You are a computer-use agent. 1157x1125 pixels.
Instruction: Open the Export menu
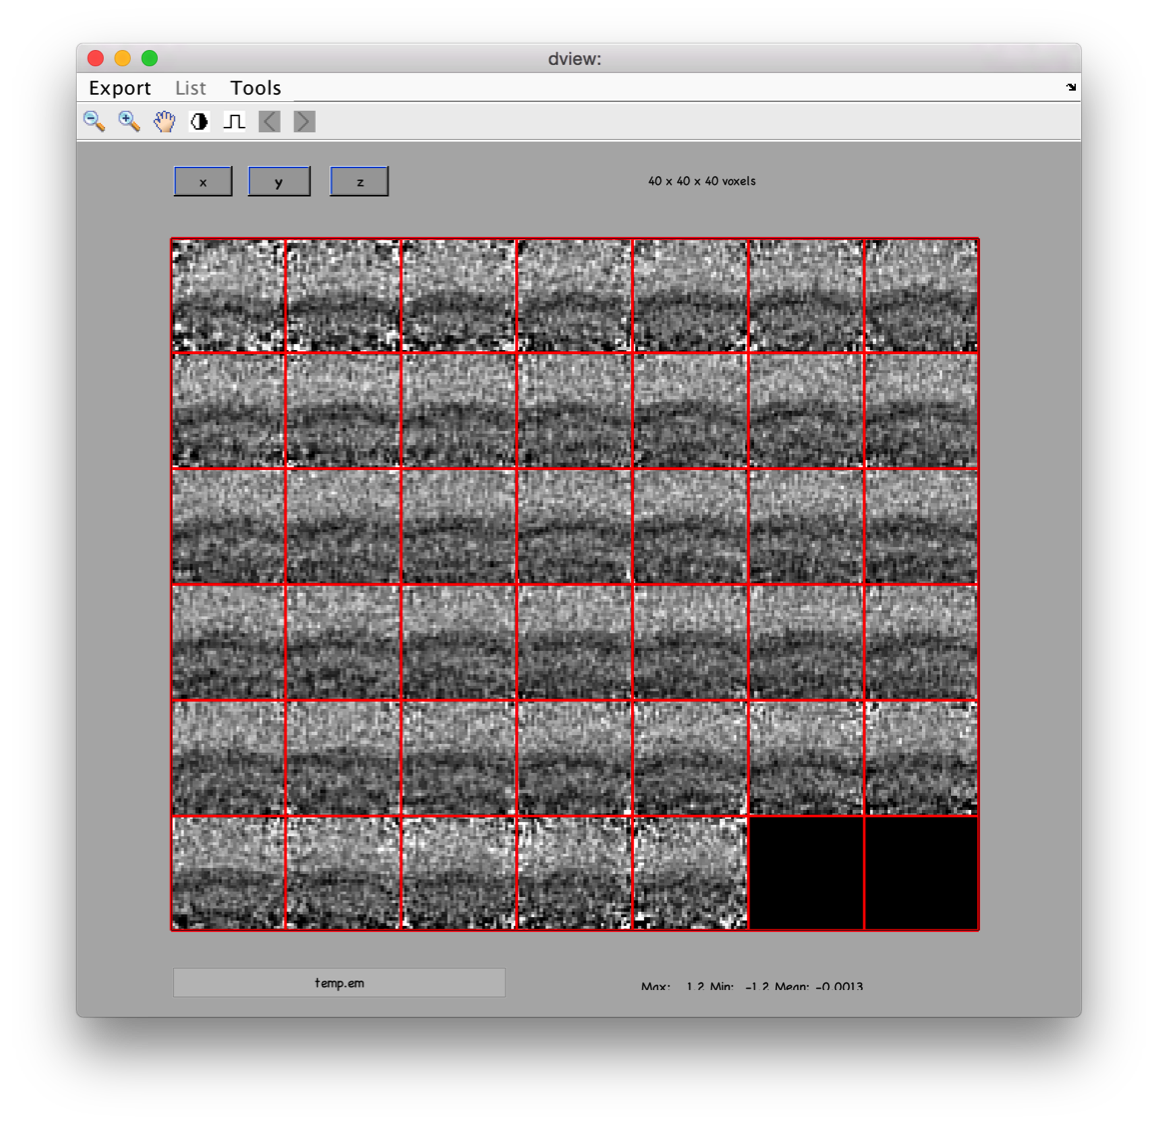[x=120, y=88]
